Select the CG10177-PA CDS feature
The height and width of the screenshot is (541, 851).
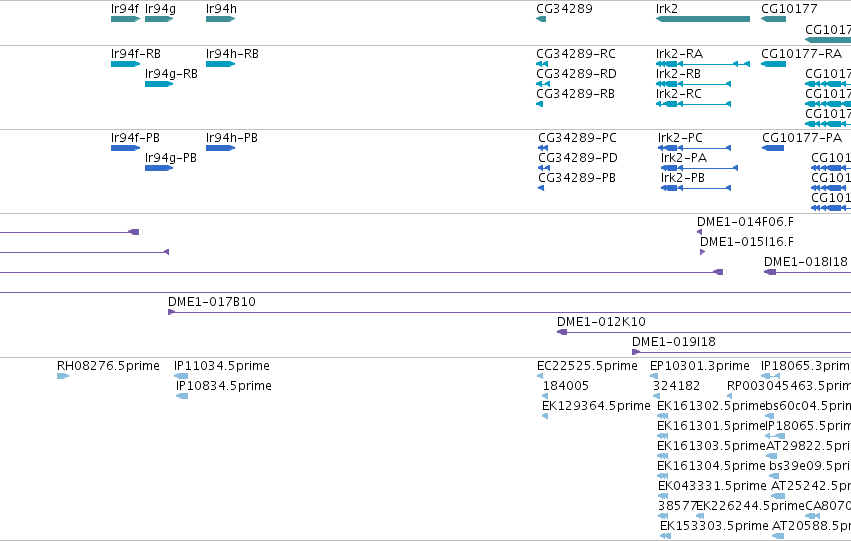[773, 148]
